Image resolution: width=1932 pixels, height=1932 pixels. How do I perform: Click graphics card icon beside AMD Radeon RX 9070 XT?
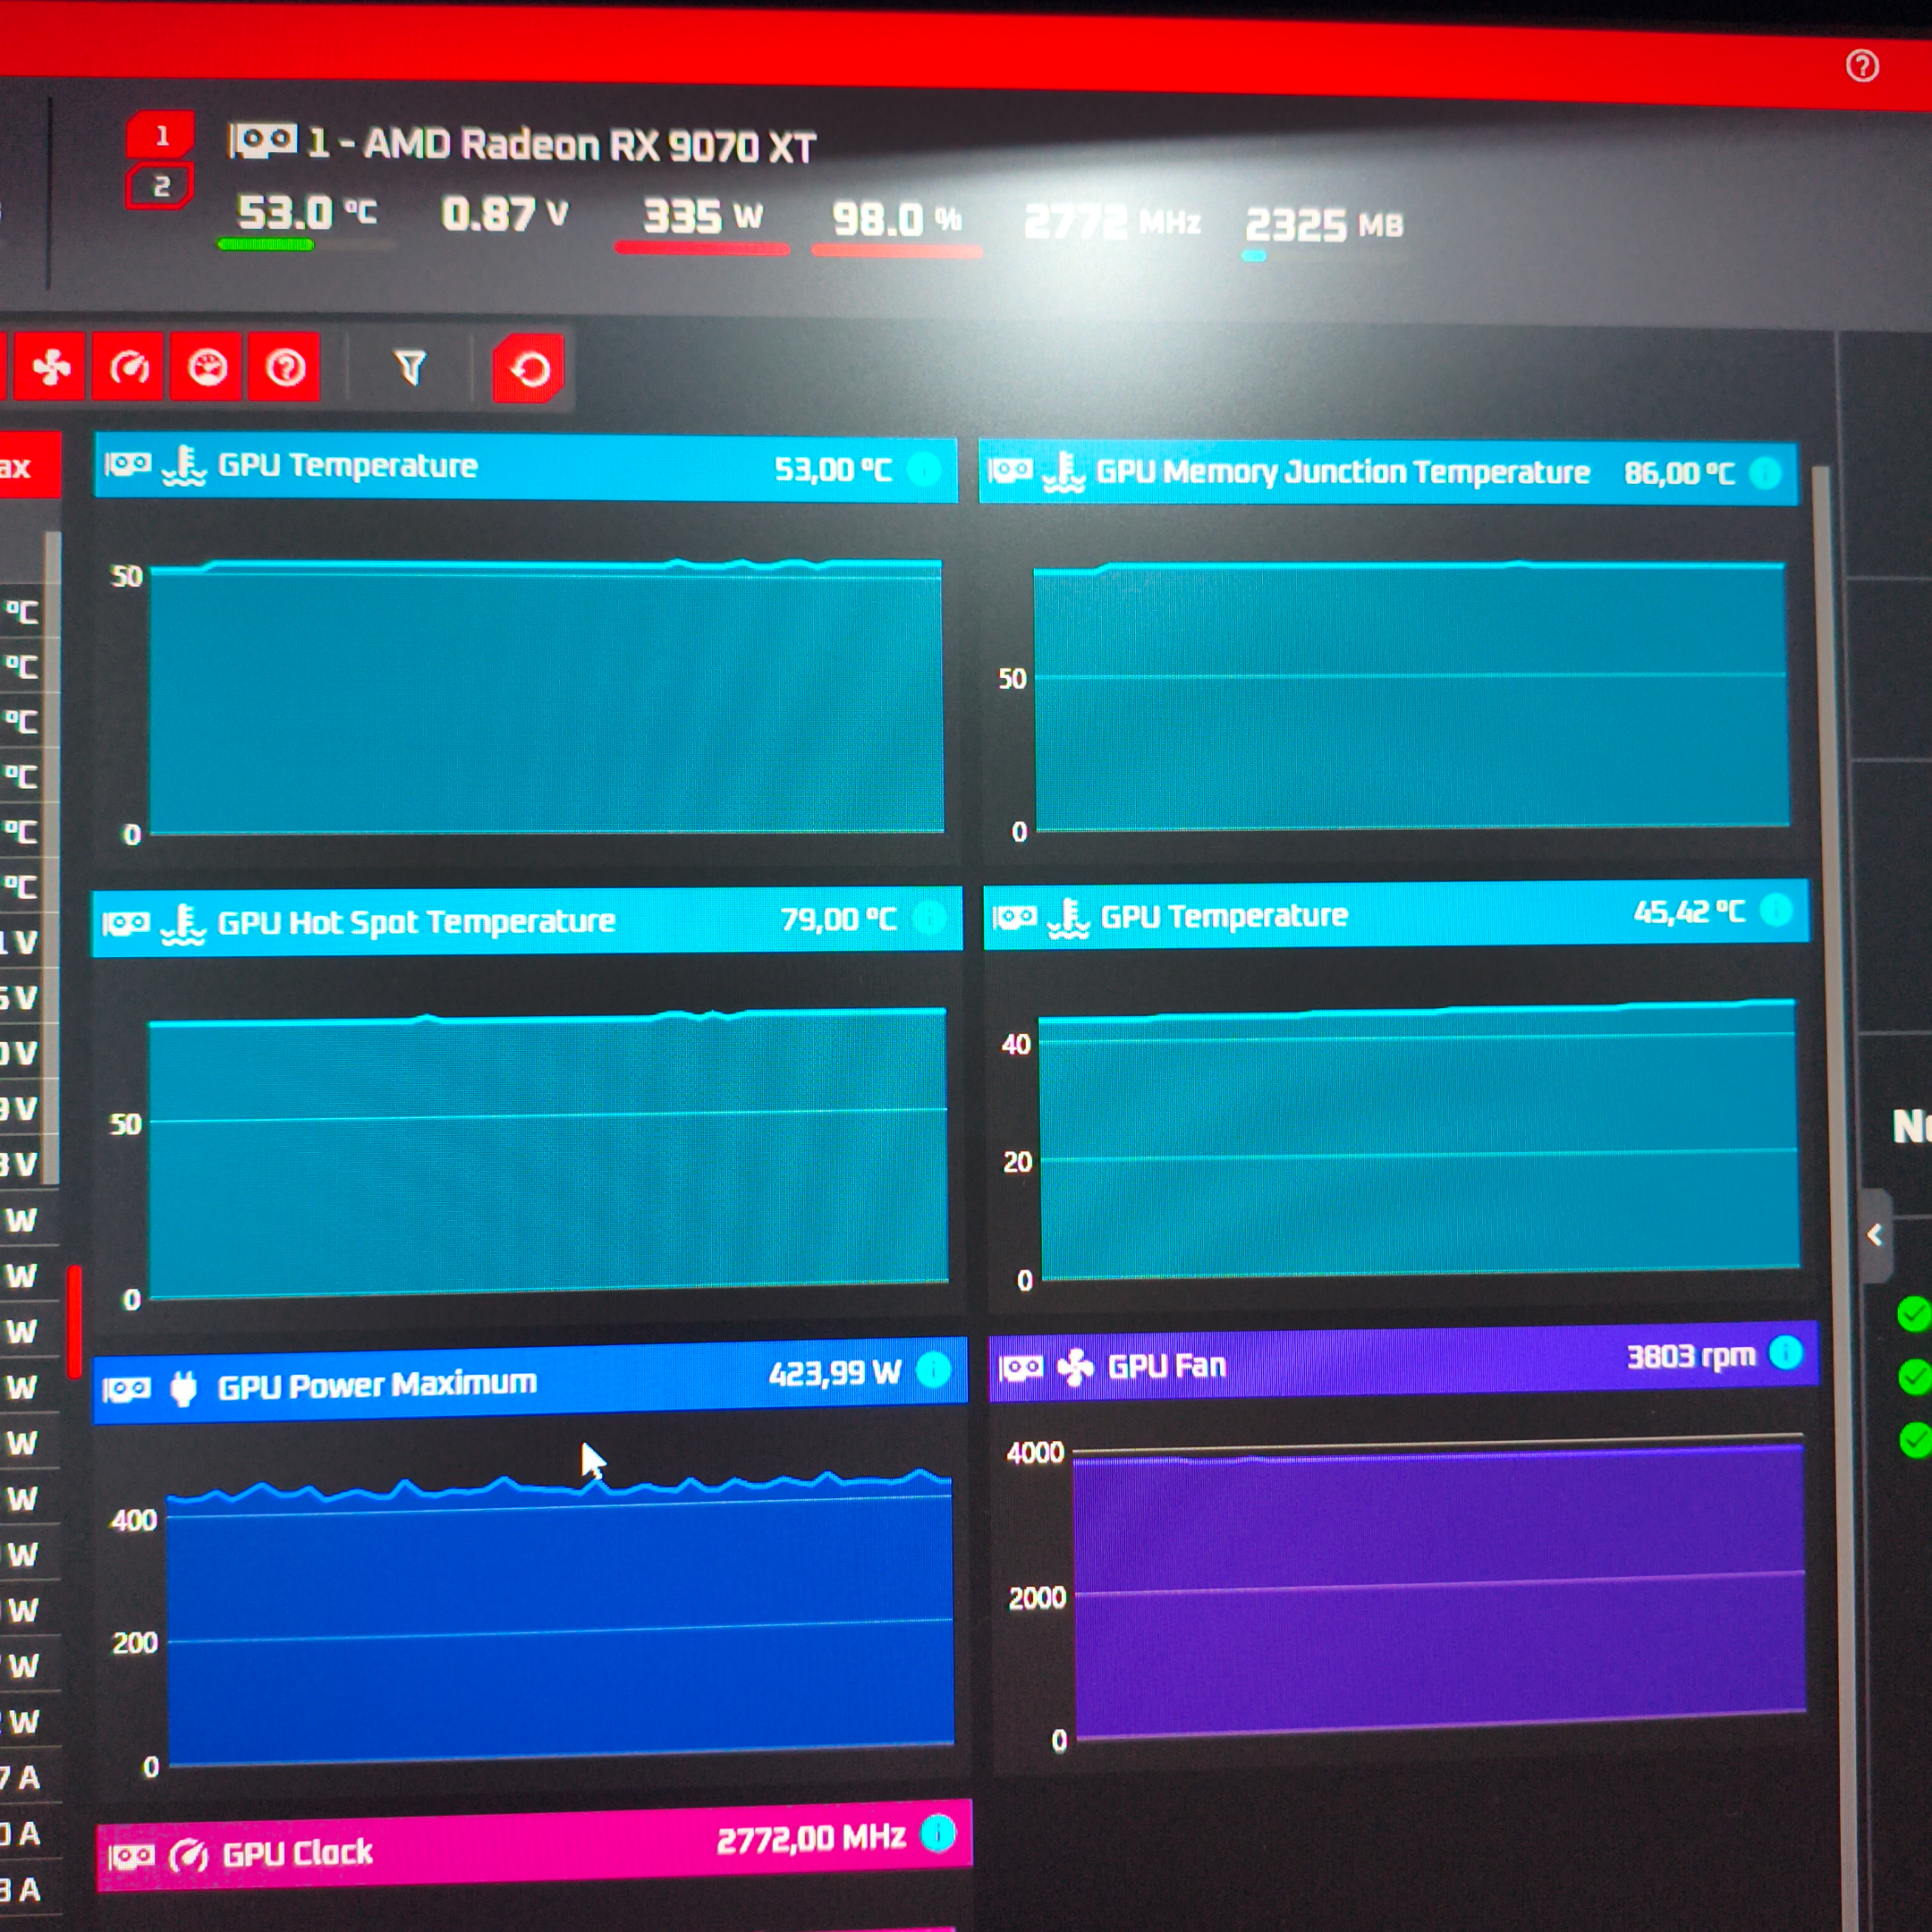click(262, 141)
